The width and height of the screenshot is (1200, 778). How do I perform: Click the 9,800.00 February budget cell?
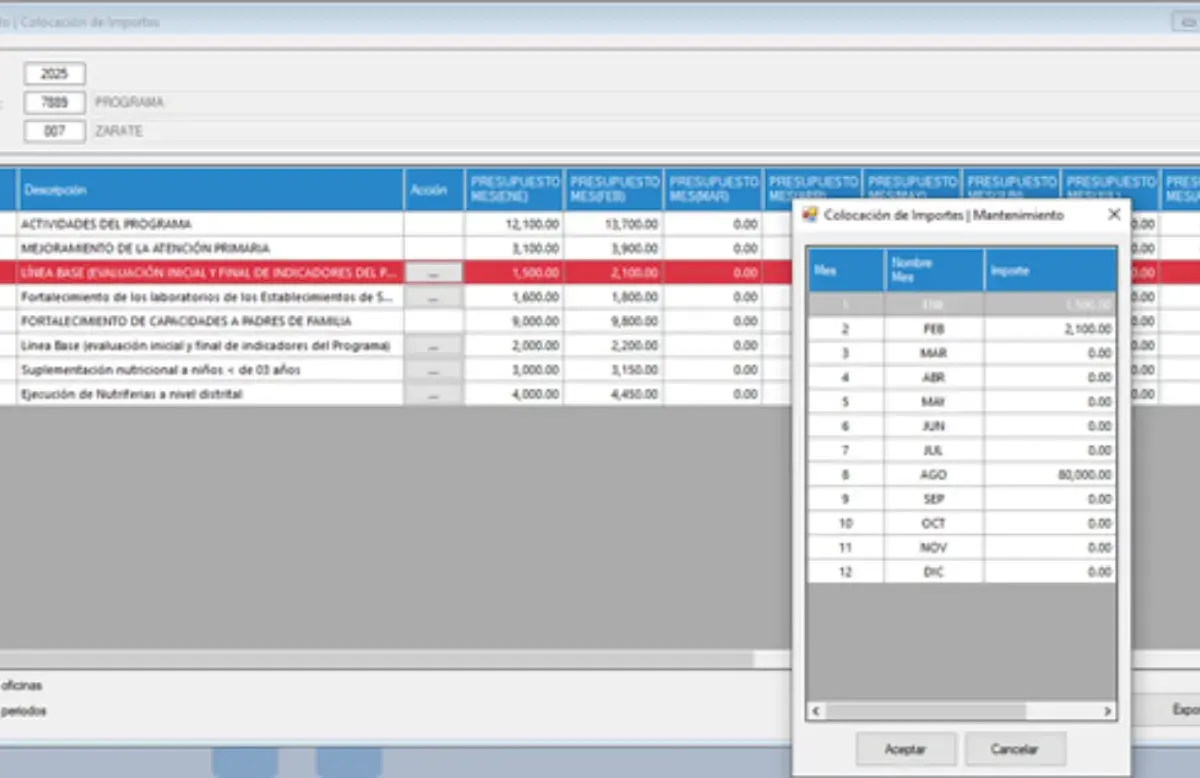pyautogui.click(x=614, y=321)
